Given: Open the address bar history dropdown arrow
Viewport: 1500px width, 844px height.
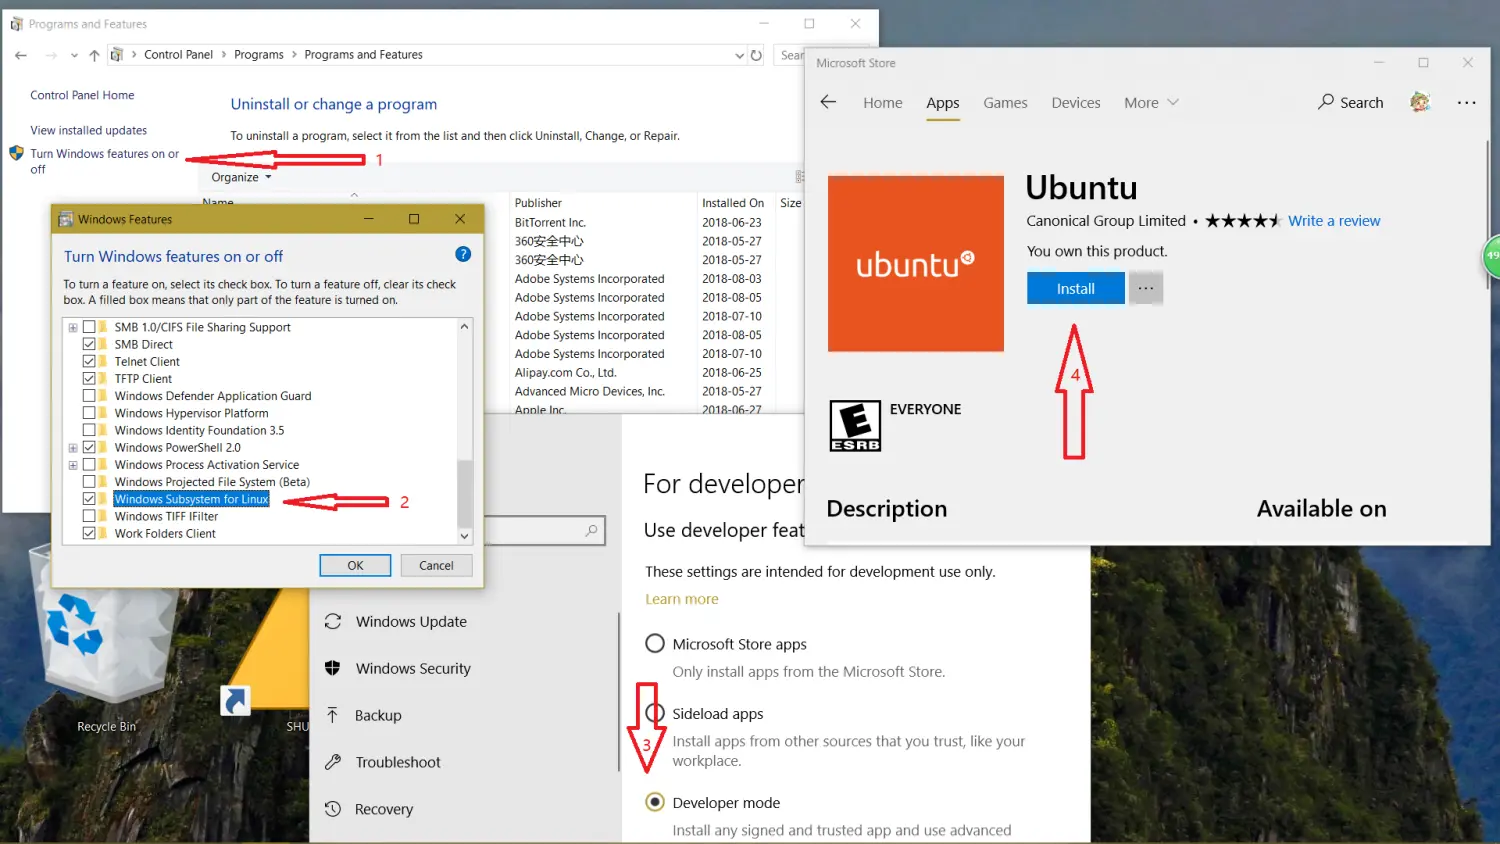Looking at the screenshot, I should tap(739, 55).
